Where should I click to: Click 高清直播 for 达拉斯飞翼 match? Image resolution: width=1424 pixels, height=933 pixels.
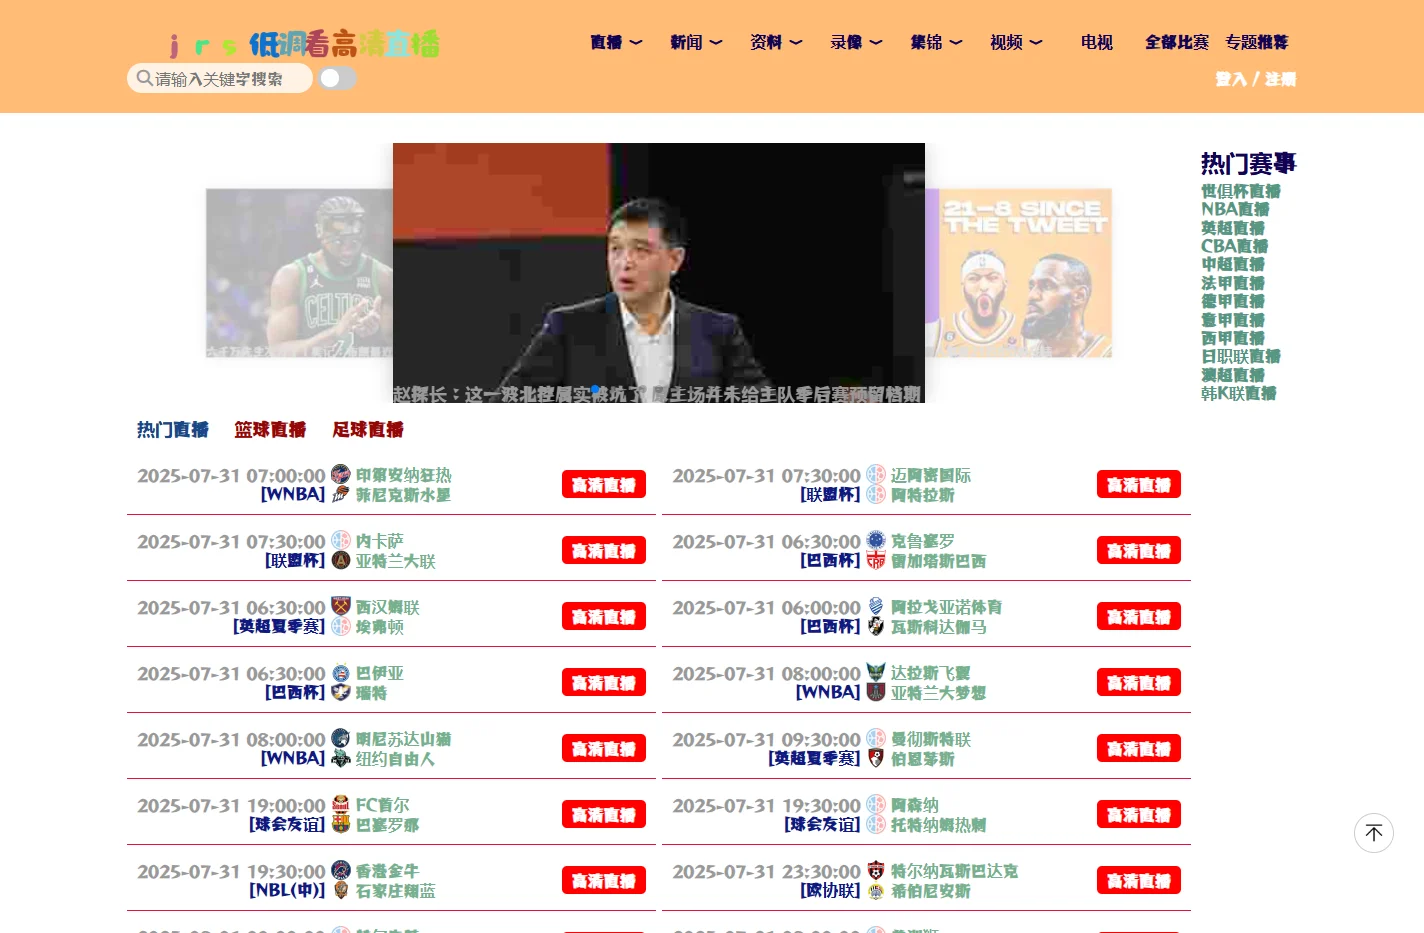(x=1139, y=682)
